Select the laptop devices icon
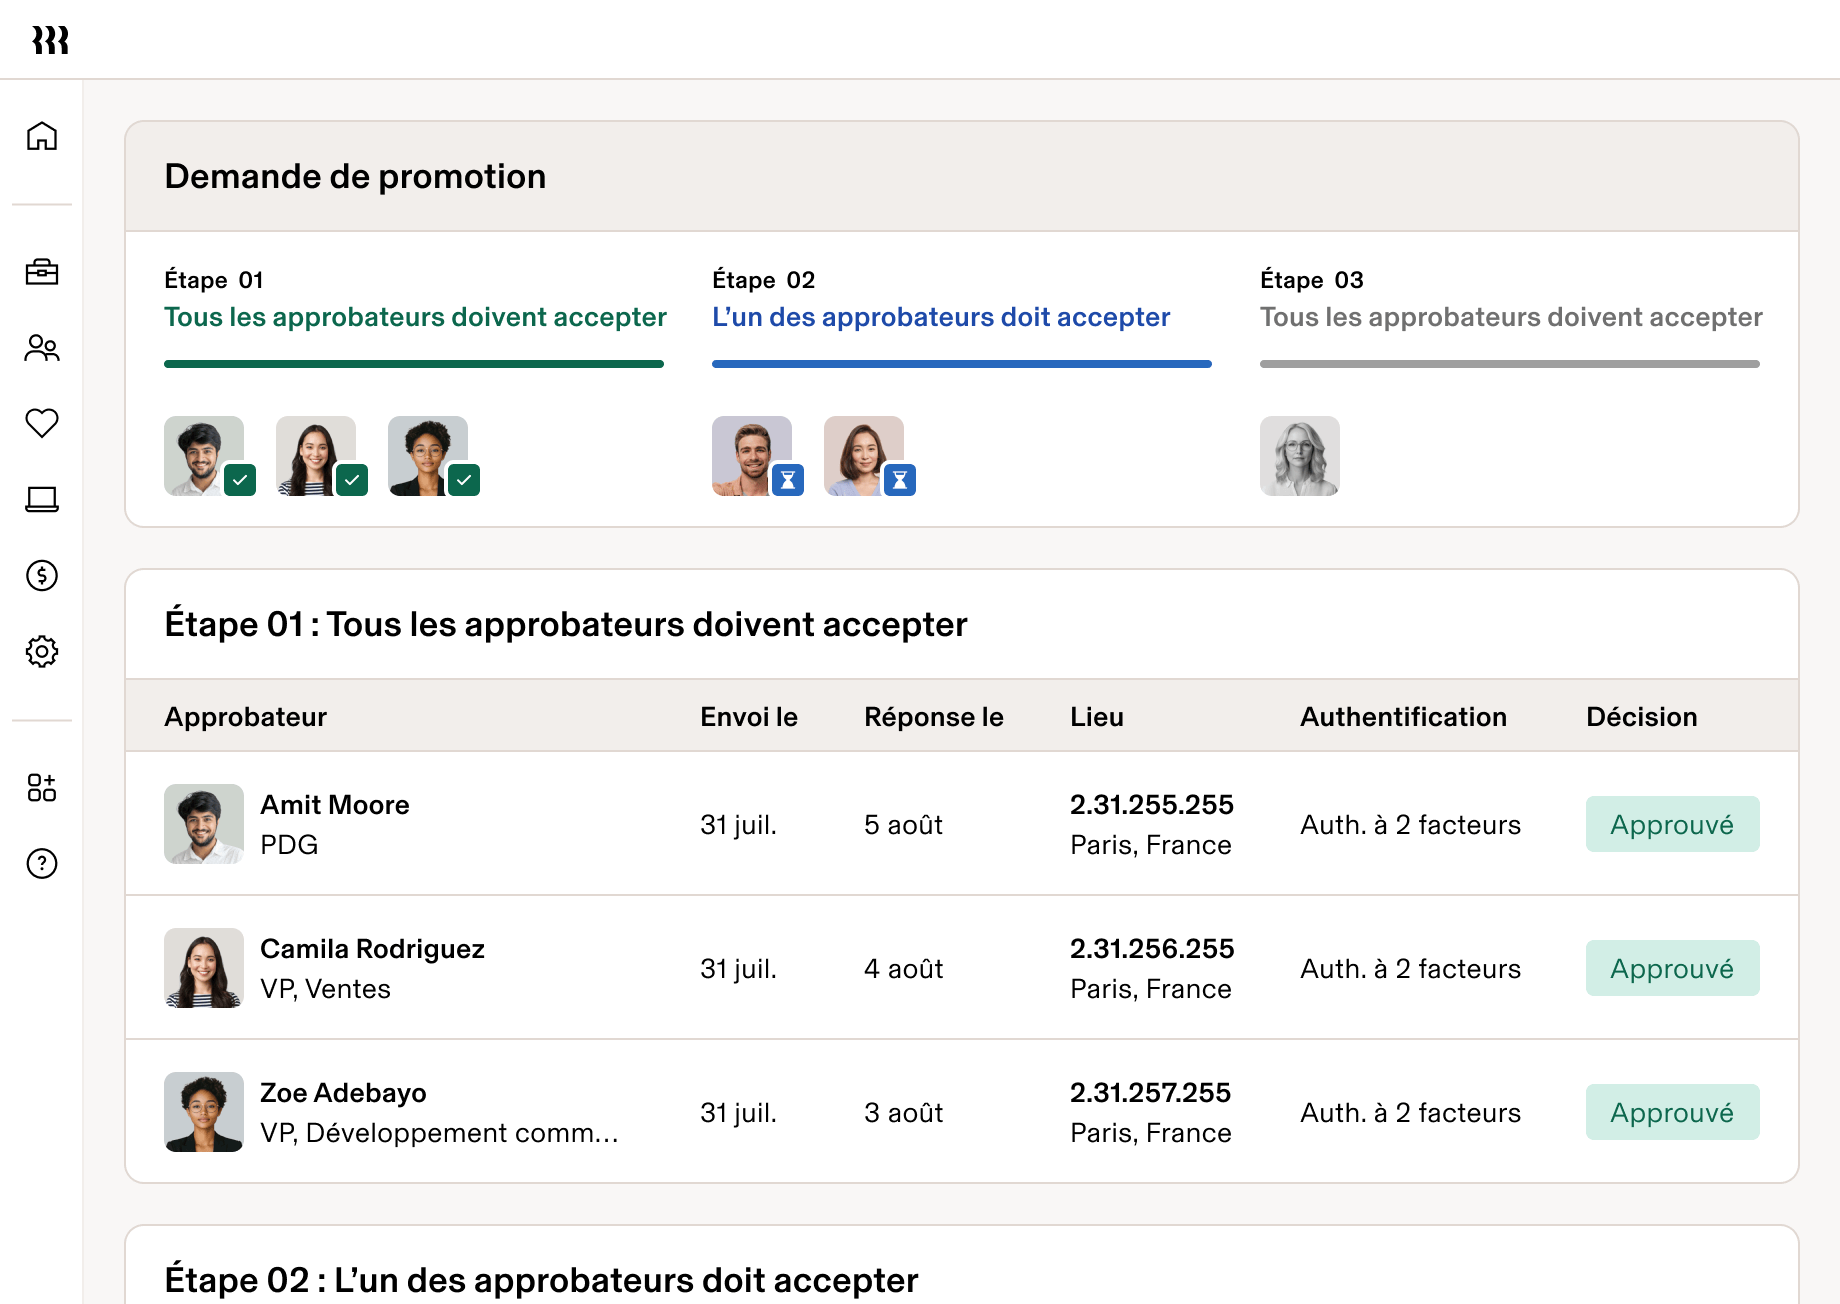Image resolution: width=1840 pixels, height=1304 pixels. pos(42,501)
